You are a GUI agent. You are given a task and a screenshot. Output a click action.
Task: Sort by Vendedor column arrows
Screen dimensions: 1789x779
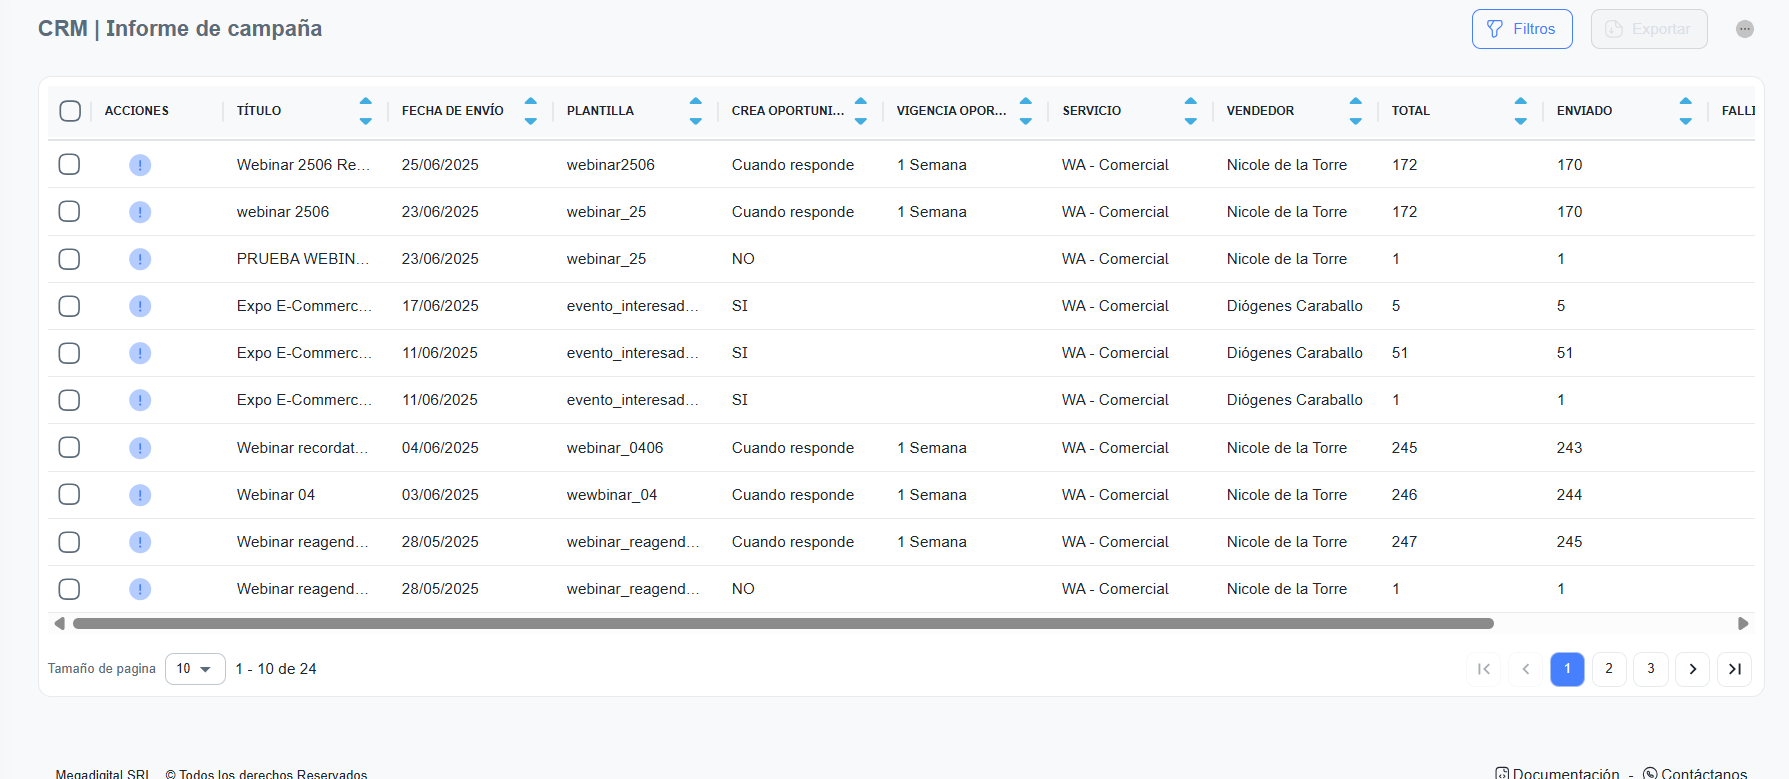1355,111
